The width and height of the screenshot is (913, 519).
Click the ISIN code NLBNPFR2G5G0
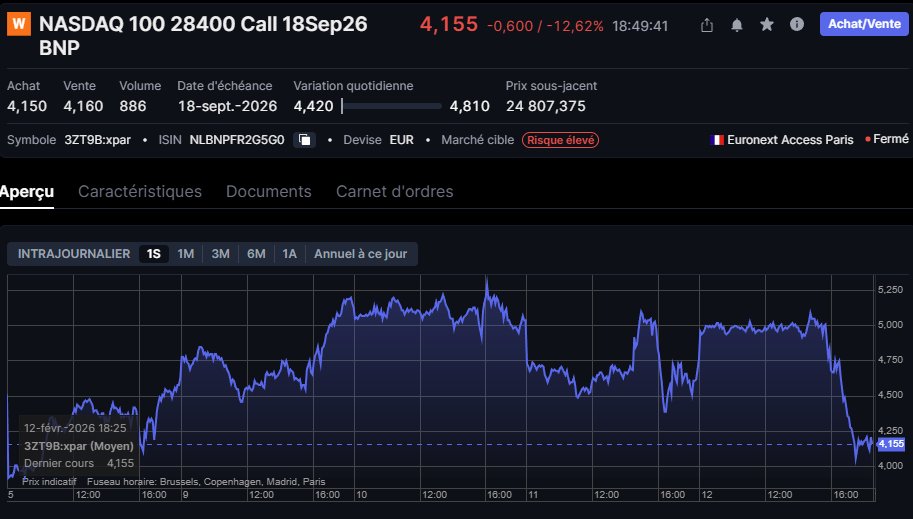(237, 140)
